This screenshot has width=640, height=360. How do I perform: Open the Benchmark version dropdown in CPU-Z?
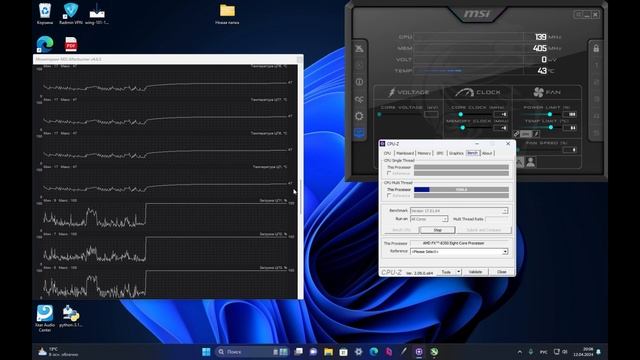click(x=459, y=211)
